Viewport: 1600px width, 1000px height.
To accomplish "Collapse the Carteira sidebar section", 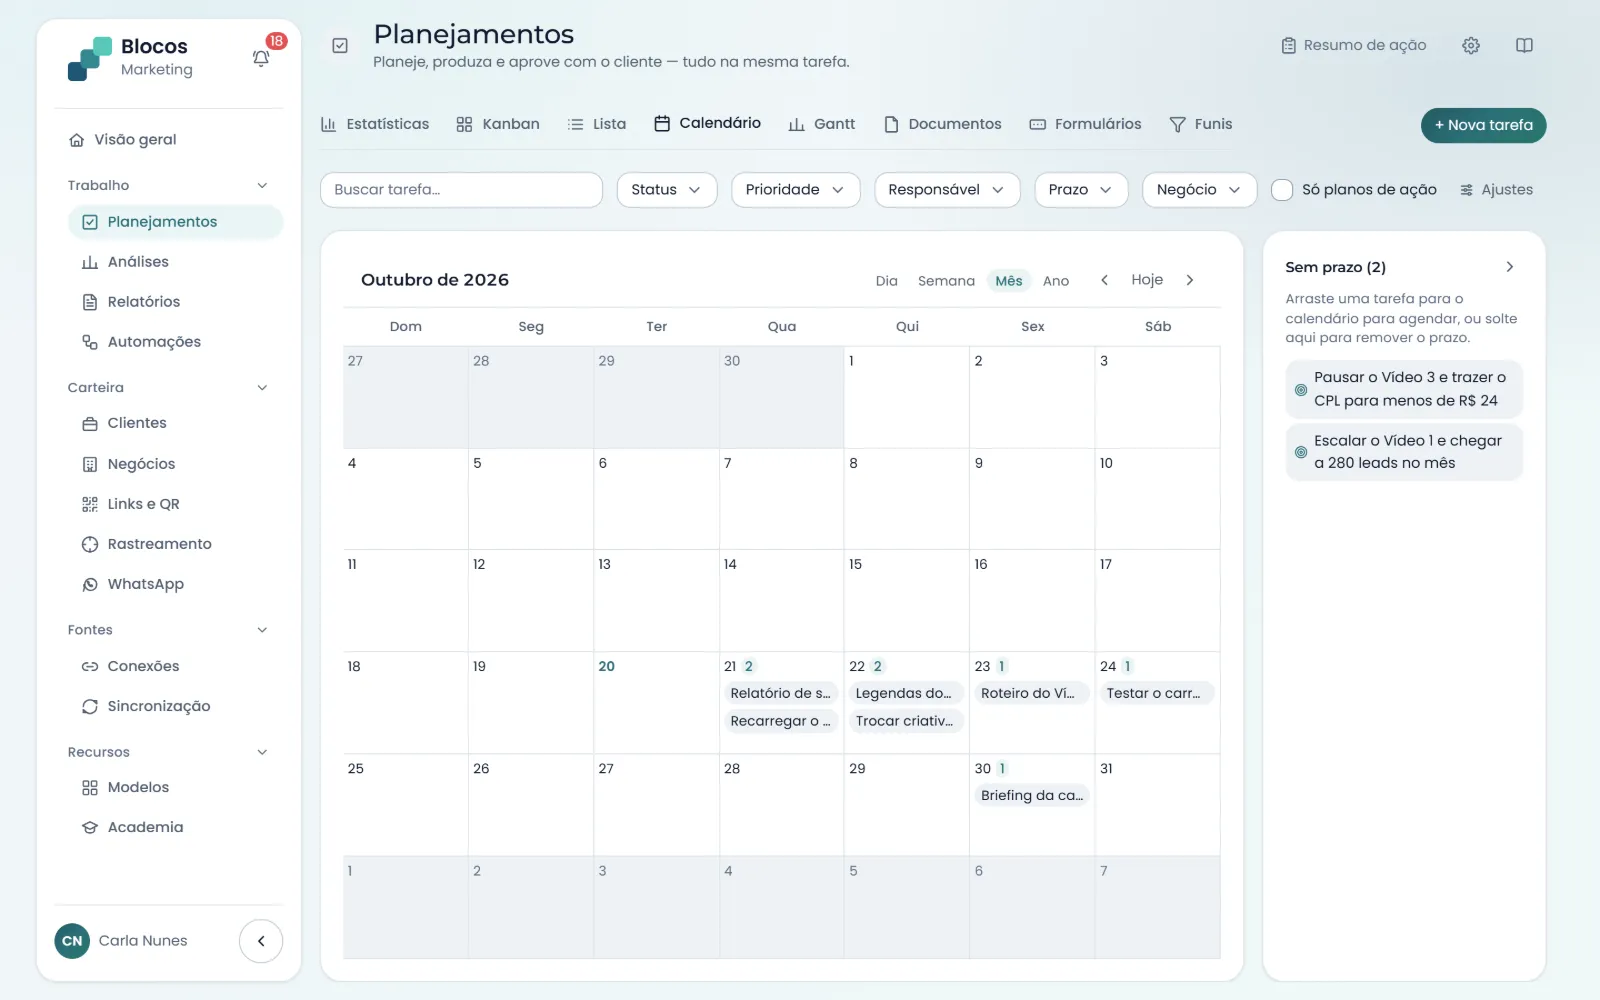I will tap(262, 388).
